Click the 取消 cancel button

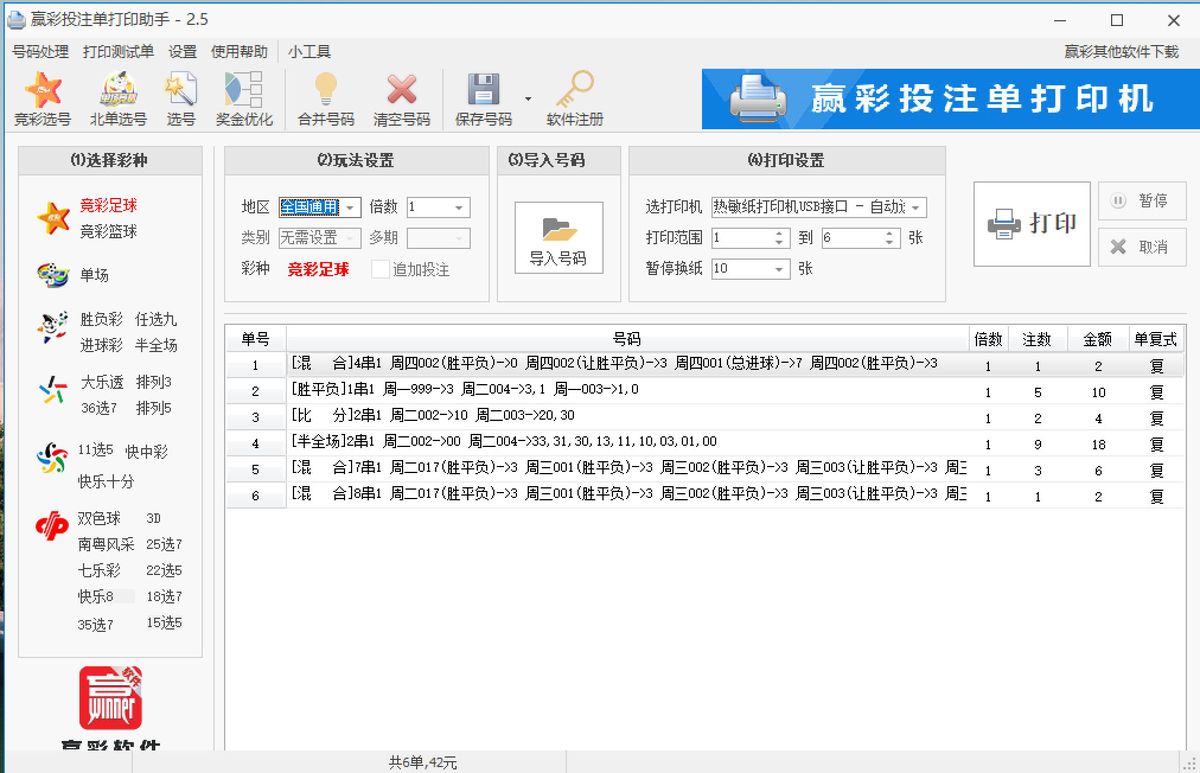click(x=1142, y=247)
